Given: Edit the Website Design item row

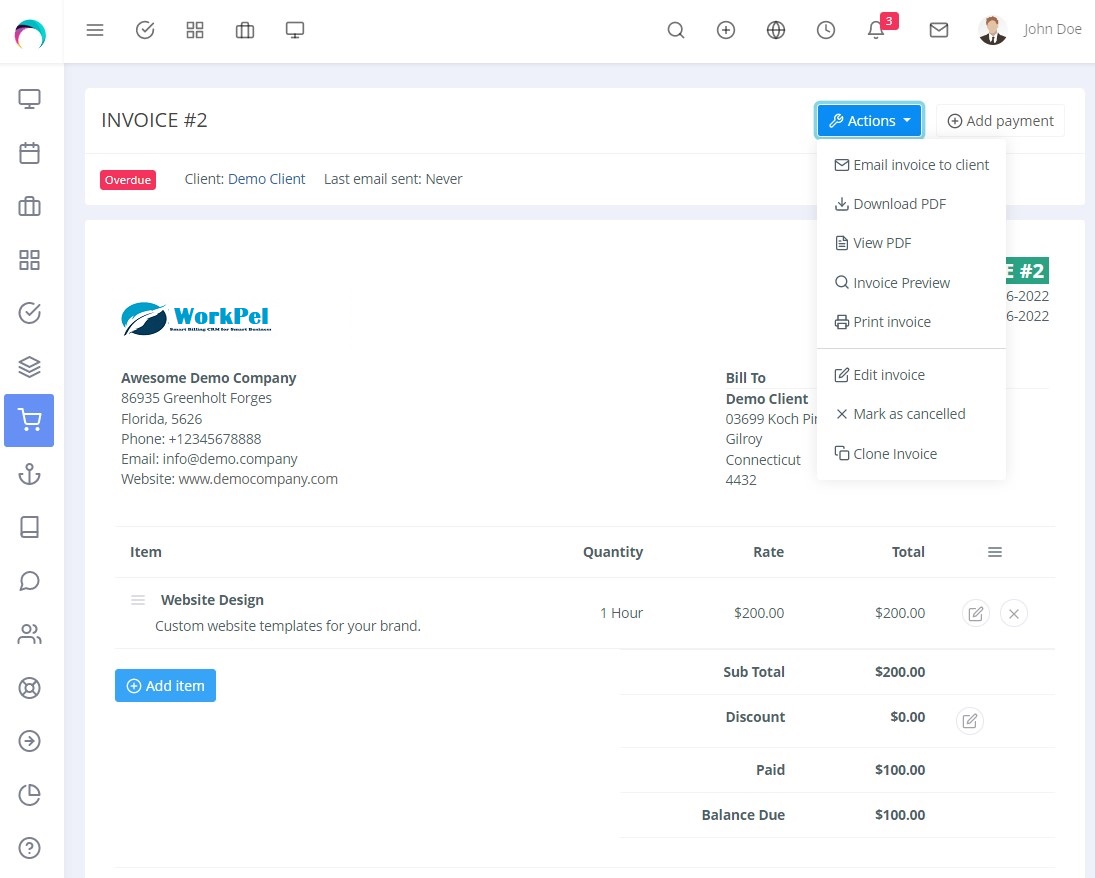Looking at the screenshot, I should [976, 614].
